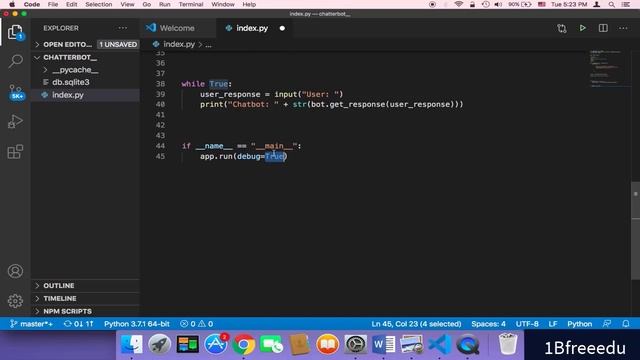Screen dimensions: 640x360
Task: Expand the OUTLINE section
Action: click(59, 285)
